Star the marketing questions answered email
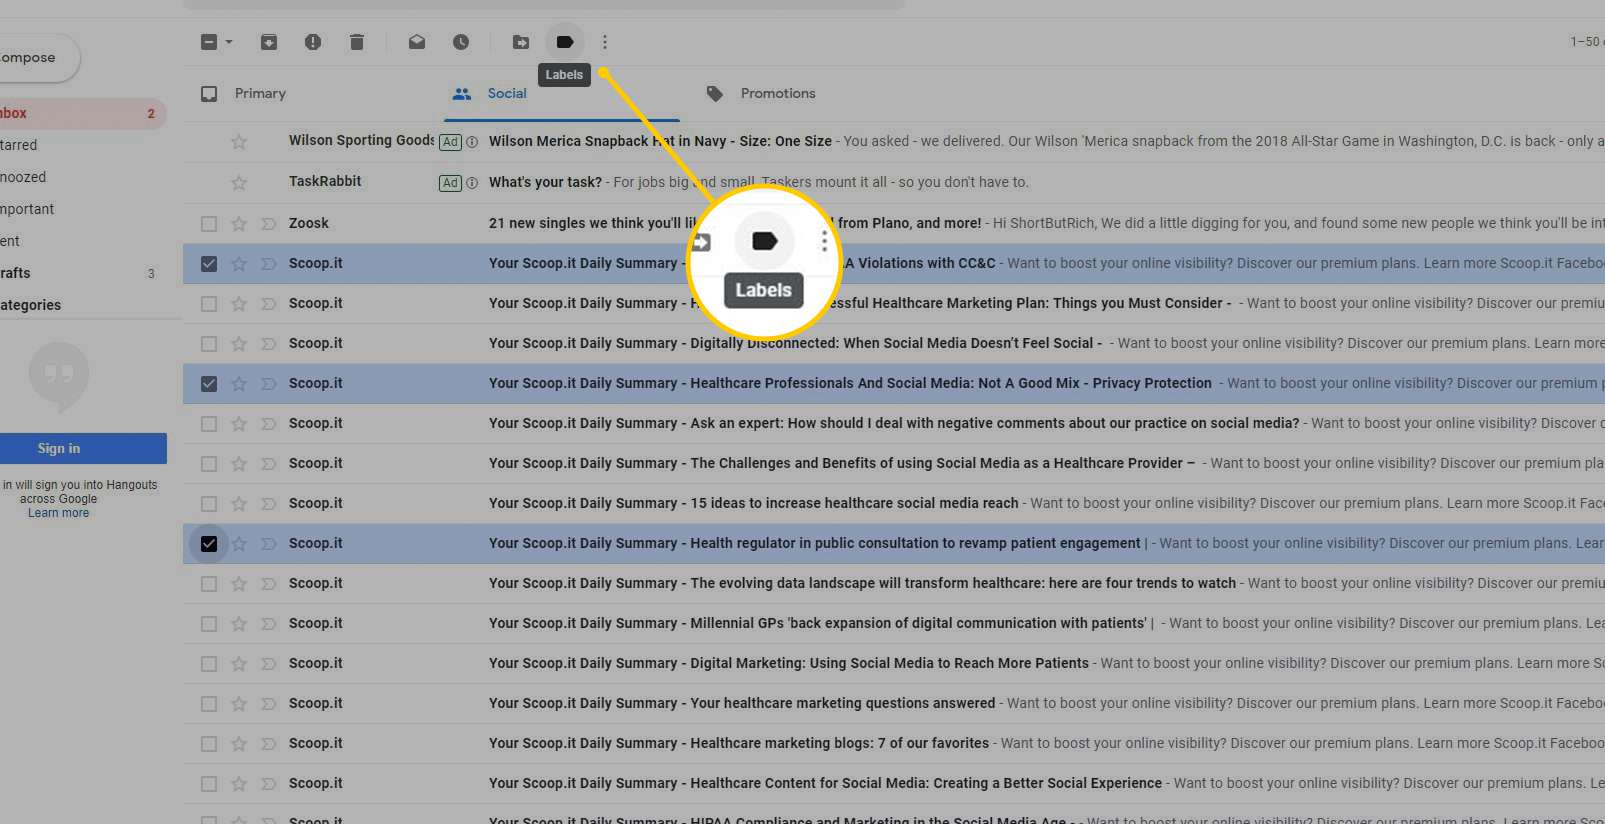1605x824 pixels. pos(239,704)
